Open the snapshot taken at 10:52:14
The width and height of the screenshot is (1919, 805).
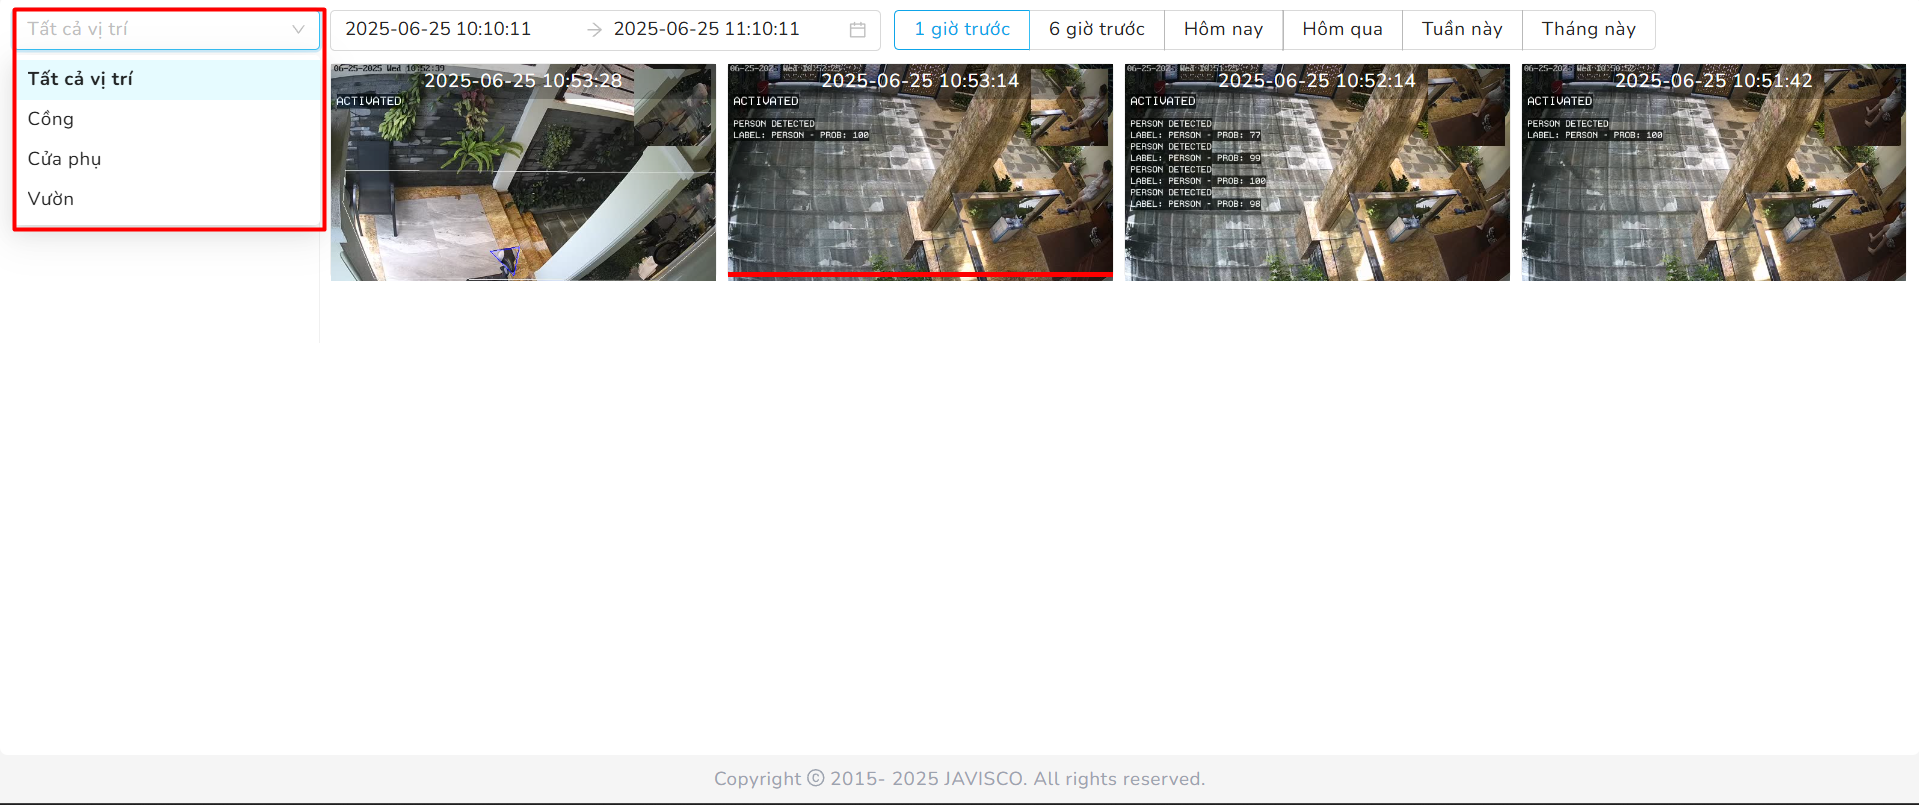[1317, 172]
